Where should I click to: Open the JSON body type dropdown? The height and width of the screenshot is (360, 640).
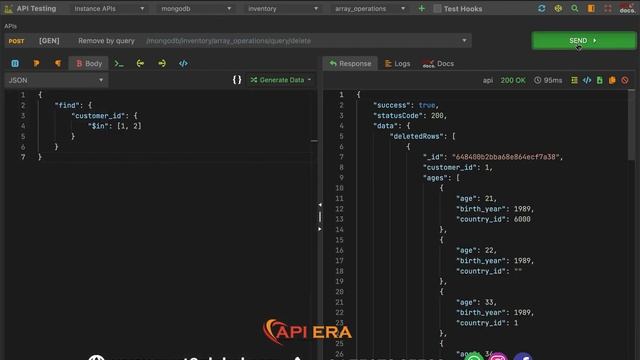pyautogui.click(x=56, y=80)
